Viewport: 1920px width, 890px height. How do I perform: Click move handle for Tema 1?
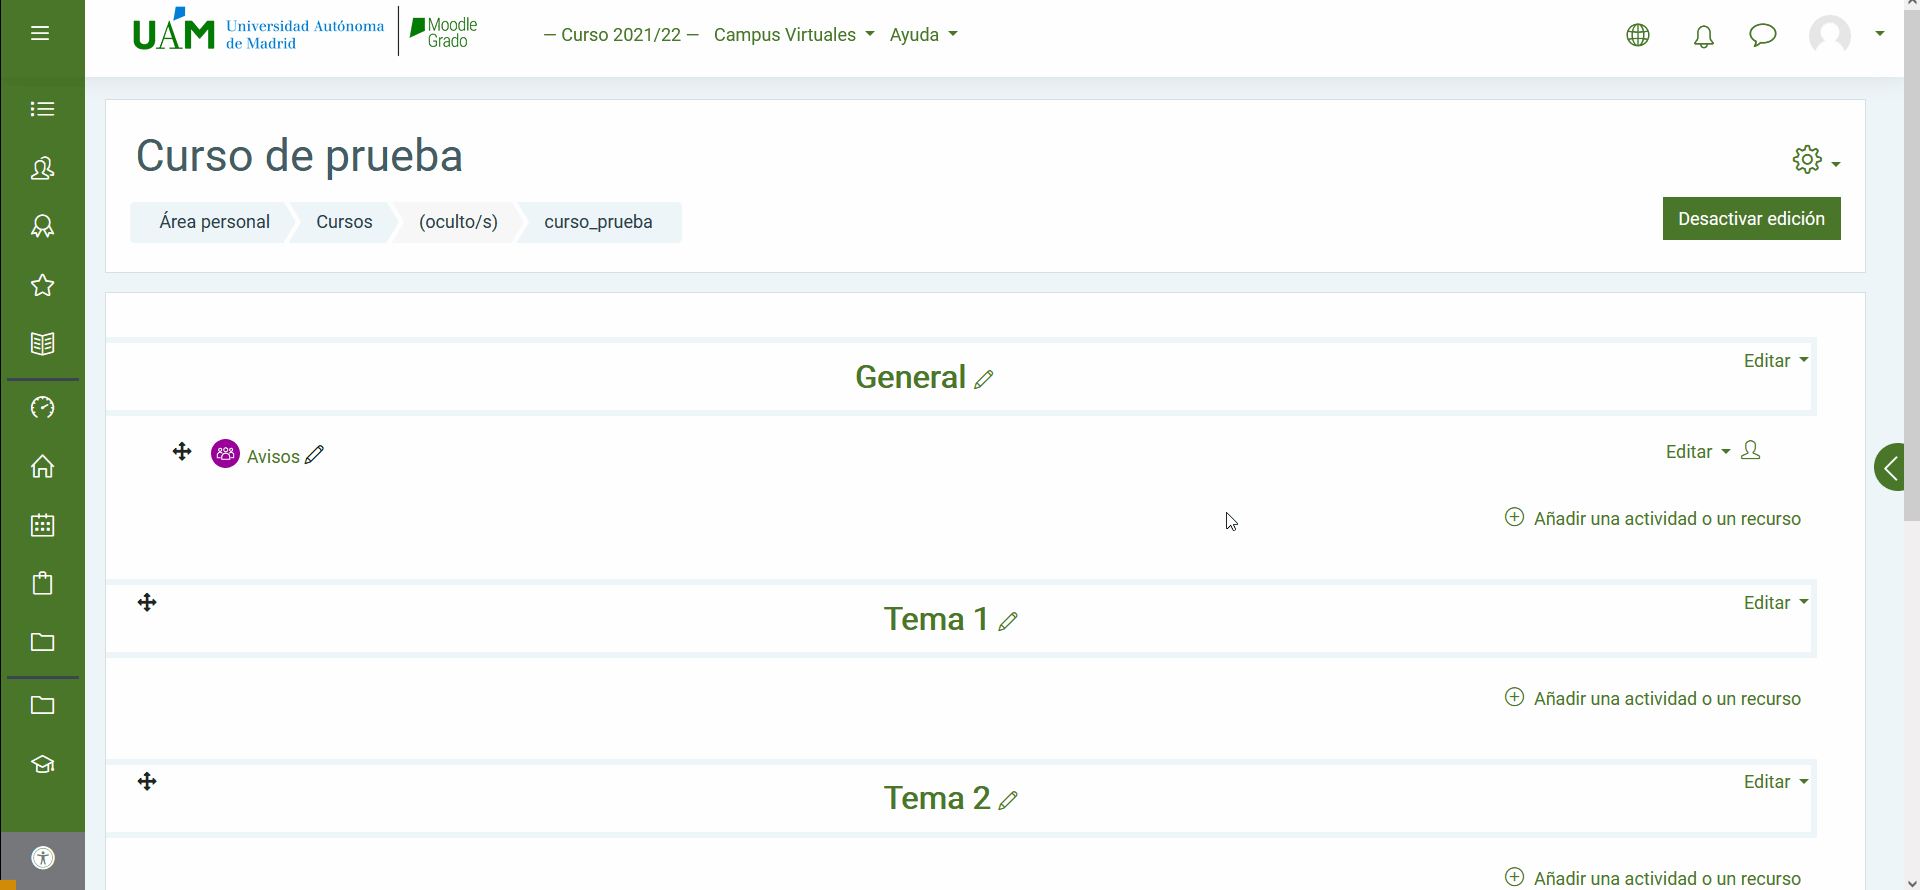[x=147, y=602]
